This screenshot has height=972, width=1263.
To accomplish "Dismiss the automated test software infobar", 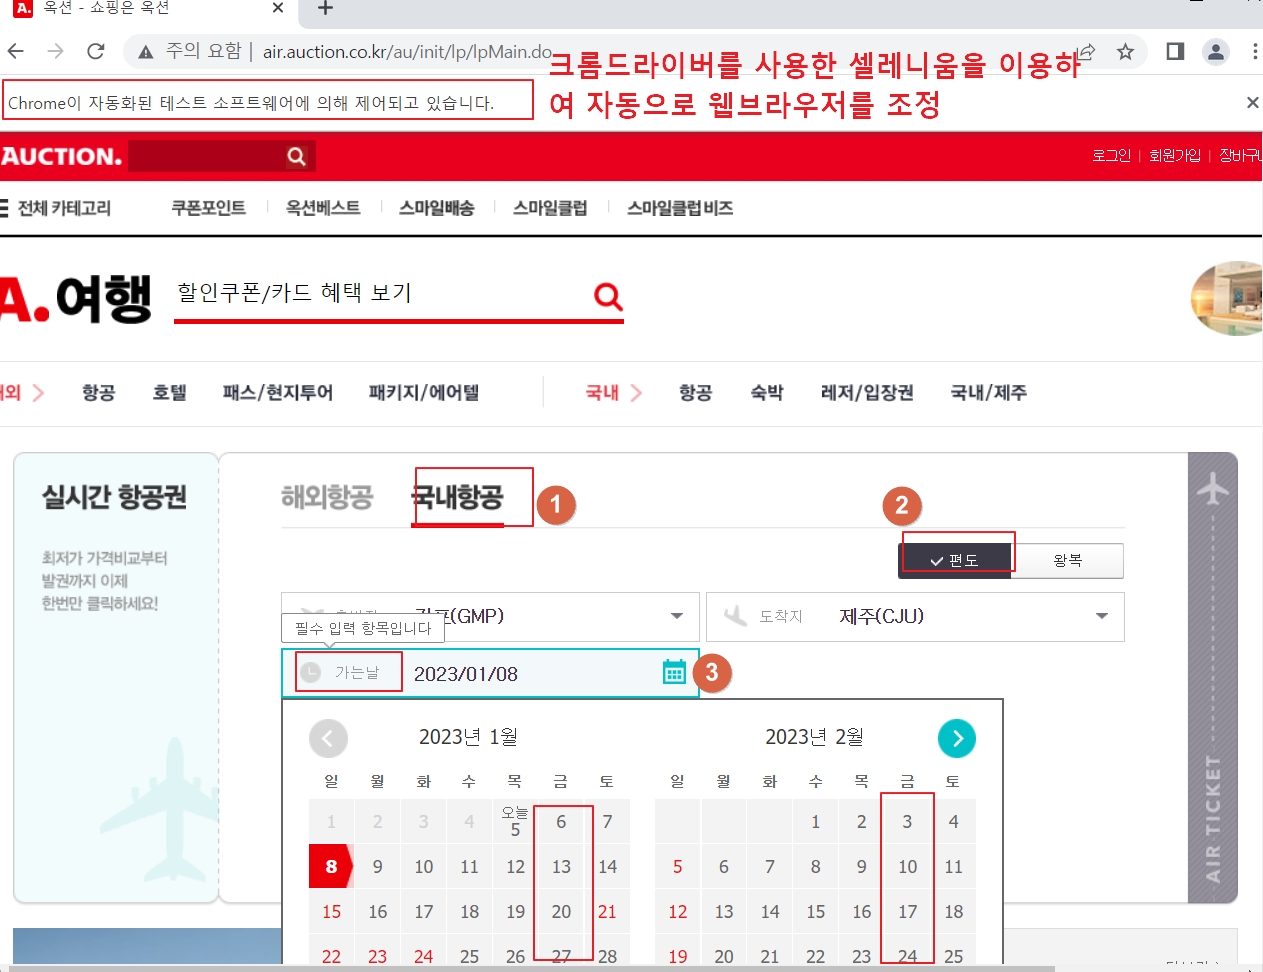I will (1252, 102).
